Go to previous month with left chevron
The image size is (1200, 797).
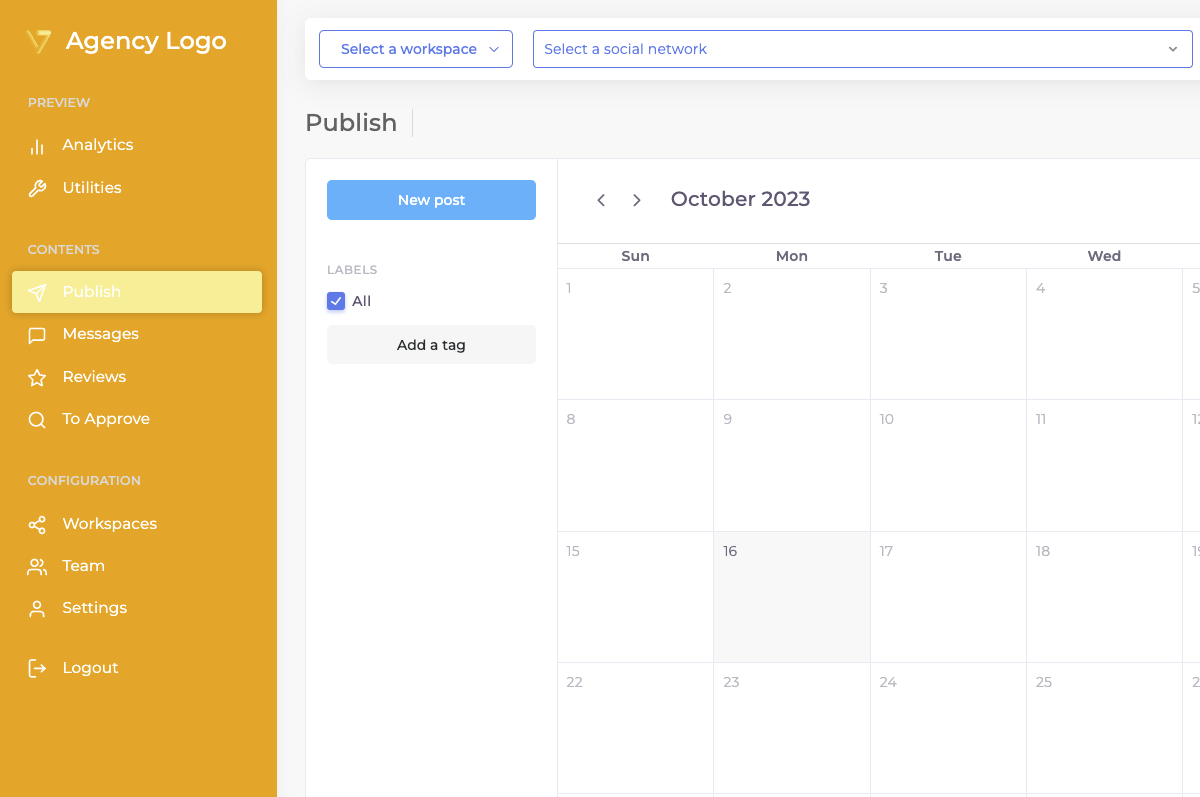pos(601,200)
